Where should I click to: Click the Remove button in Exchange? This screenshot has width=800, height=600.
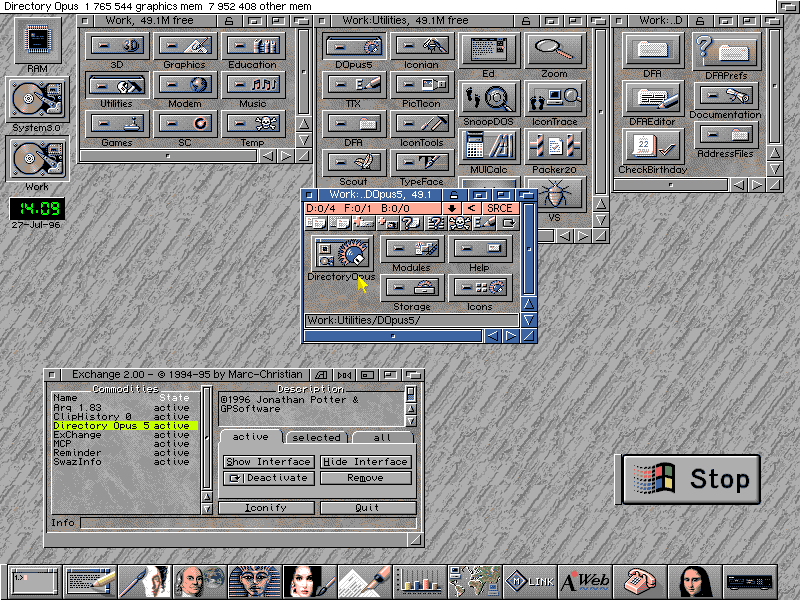tap(366, 478)
